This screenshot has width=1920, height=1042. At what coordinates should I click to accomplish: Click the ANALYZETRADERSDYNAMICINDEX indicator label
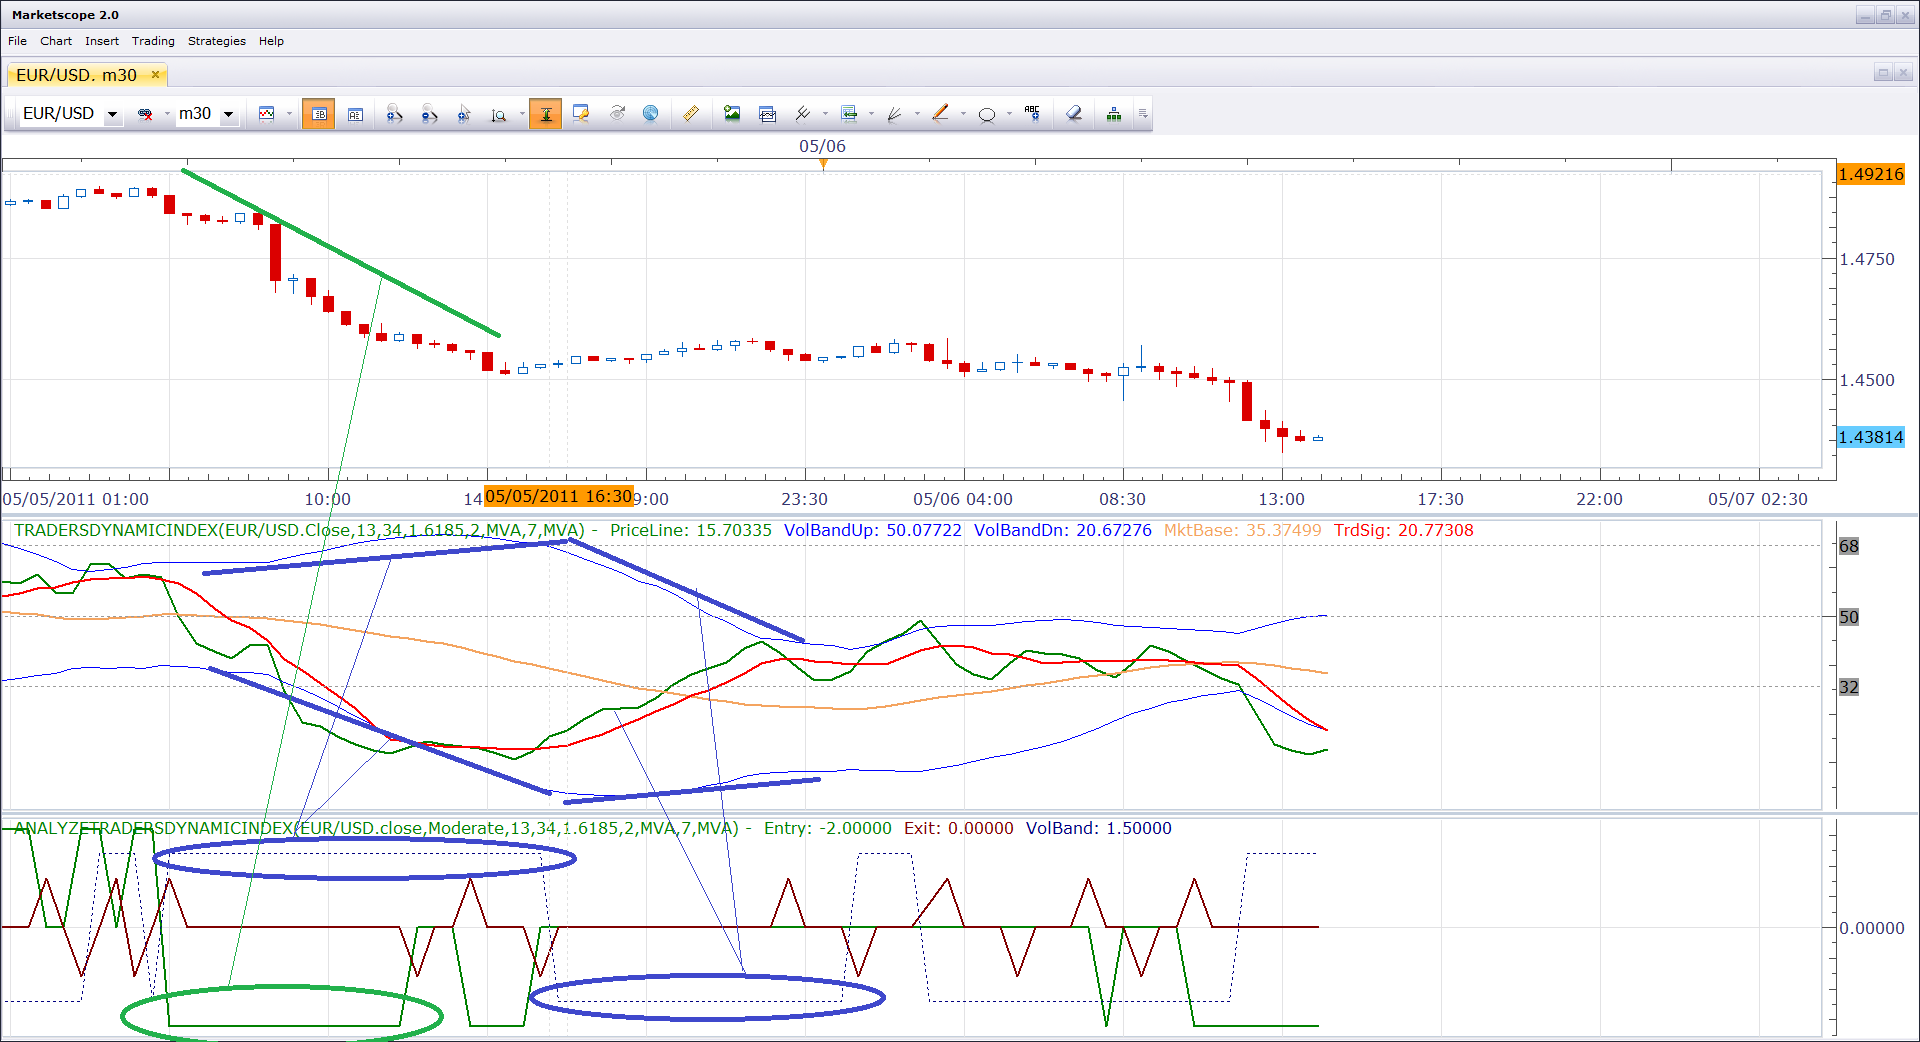[x=376, y=828]
